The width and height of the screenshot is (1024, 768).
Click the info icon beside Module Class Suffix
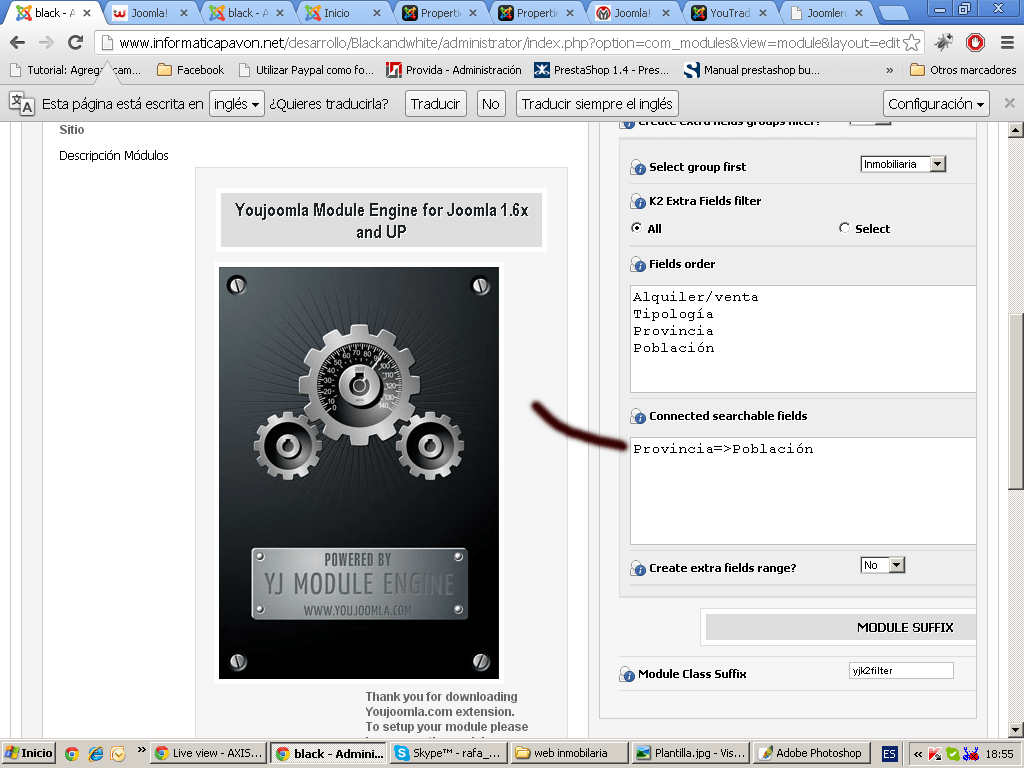click(627, 675)
